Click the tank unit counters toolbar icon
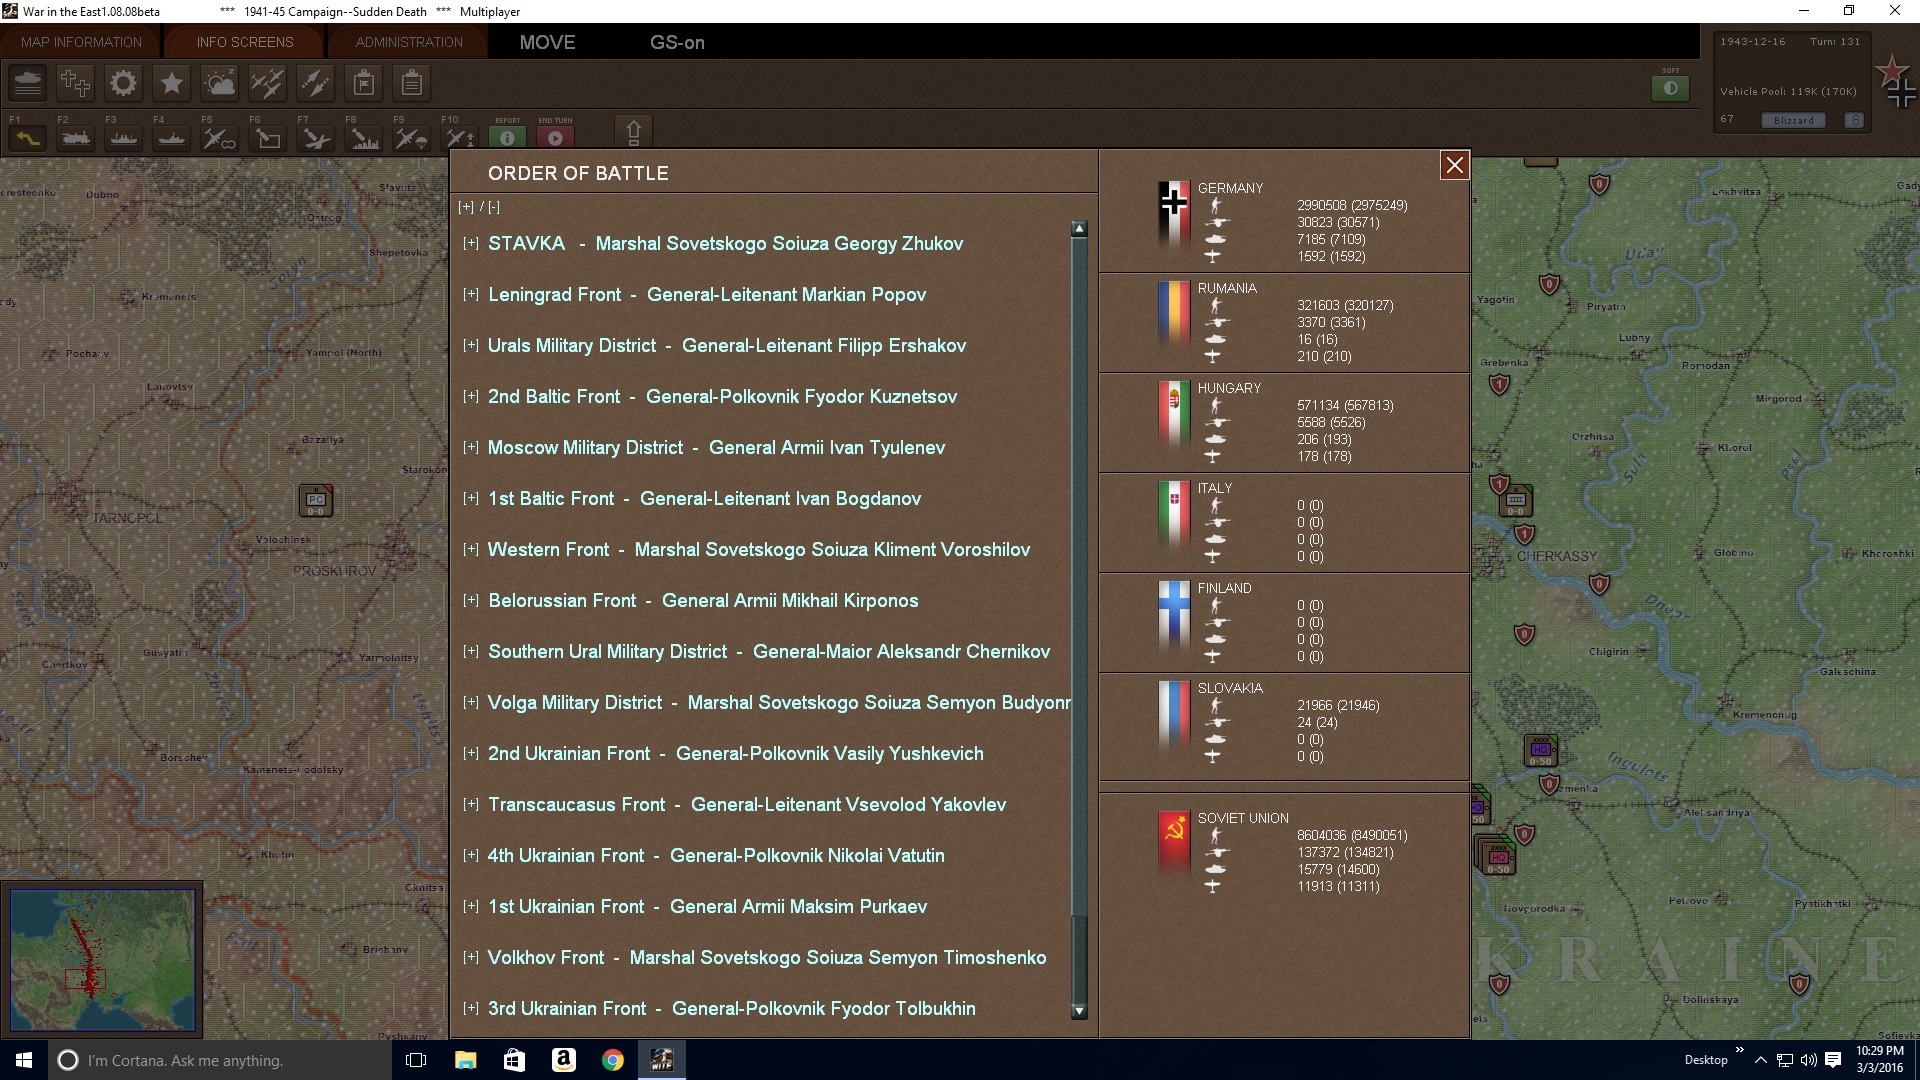Viewport: 1920px width, 1080px height. pyautogui.click(x=28, y=83)
